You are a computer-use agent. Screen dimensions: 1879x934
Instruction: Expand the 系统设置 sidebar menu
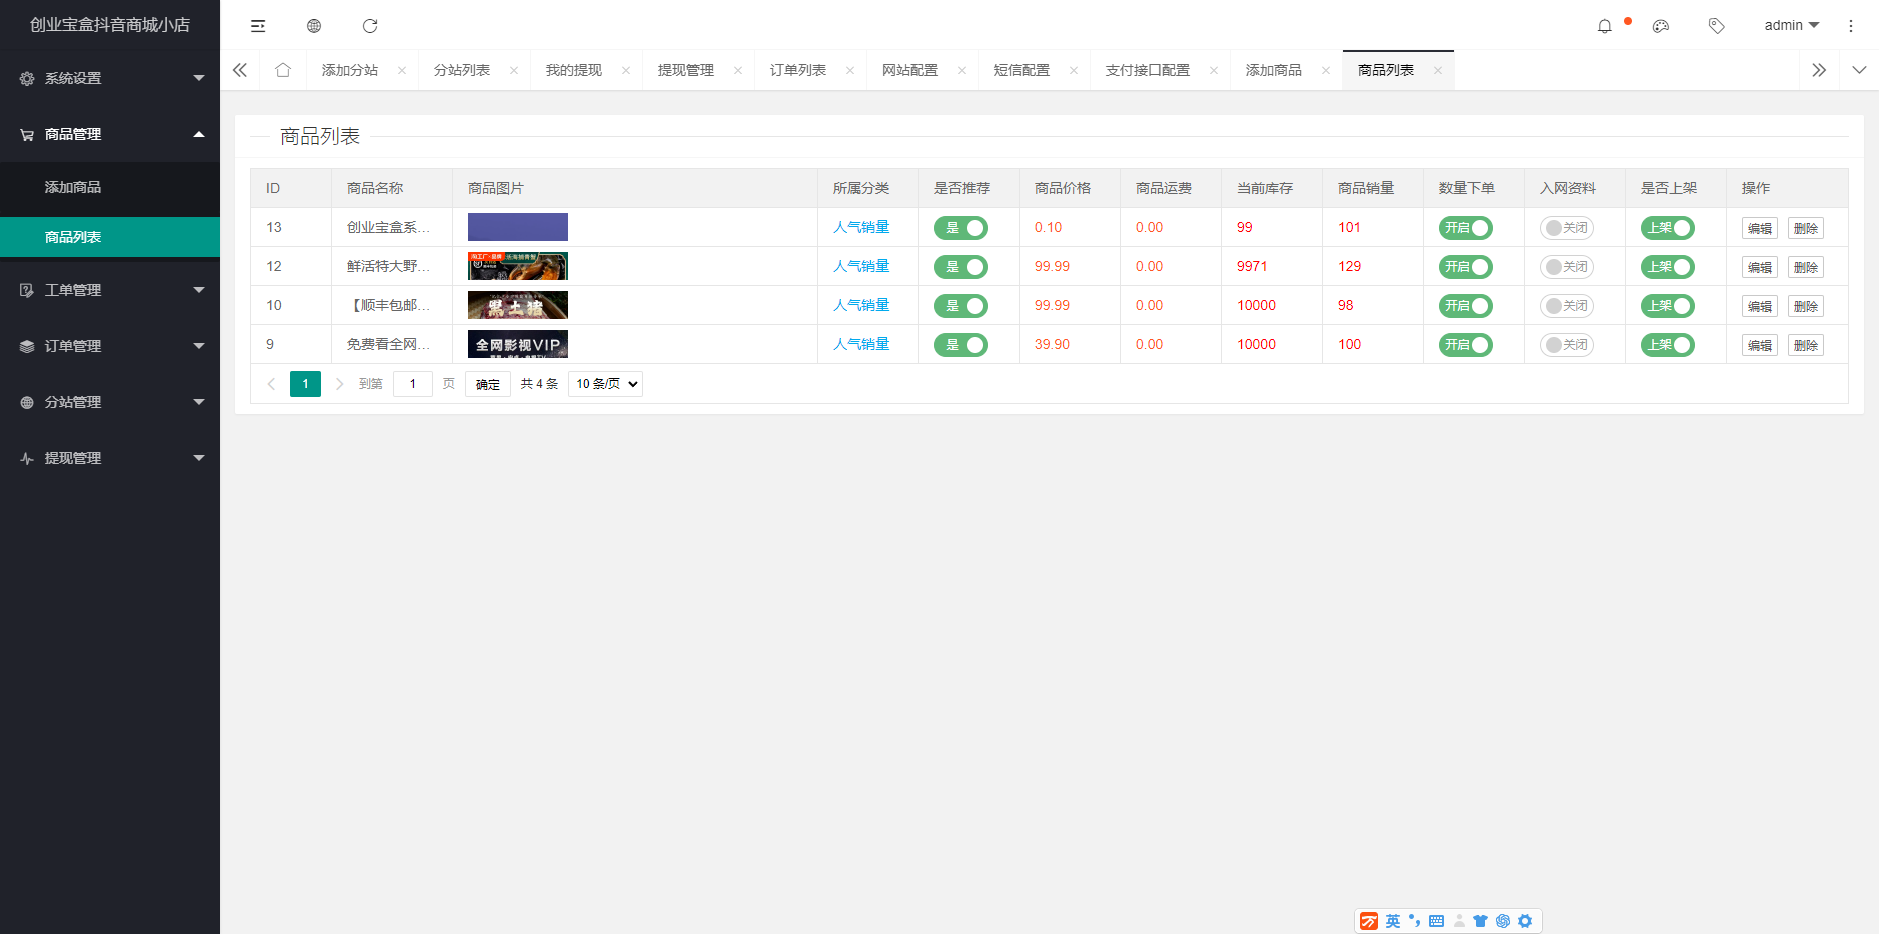click(x=110, y=78)
